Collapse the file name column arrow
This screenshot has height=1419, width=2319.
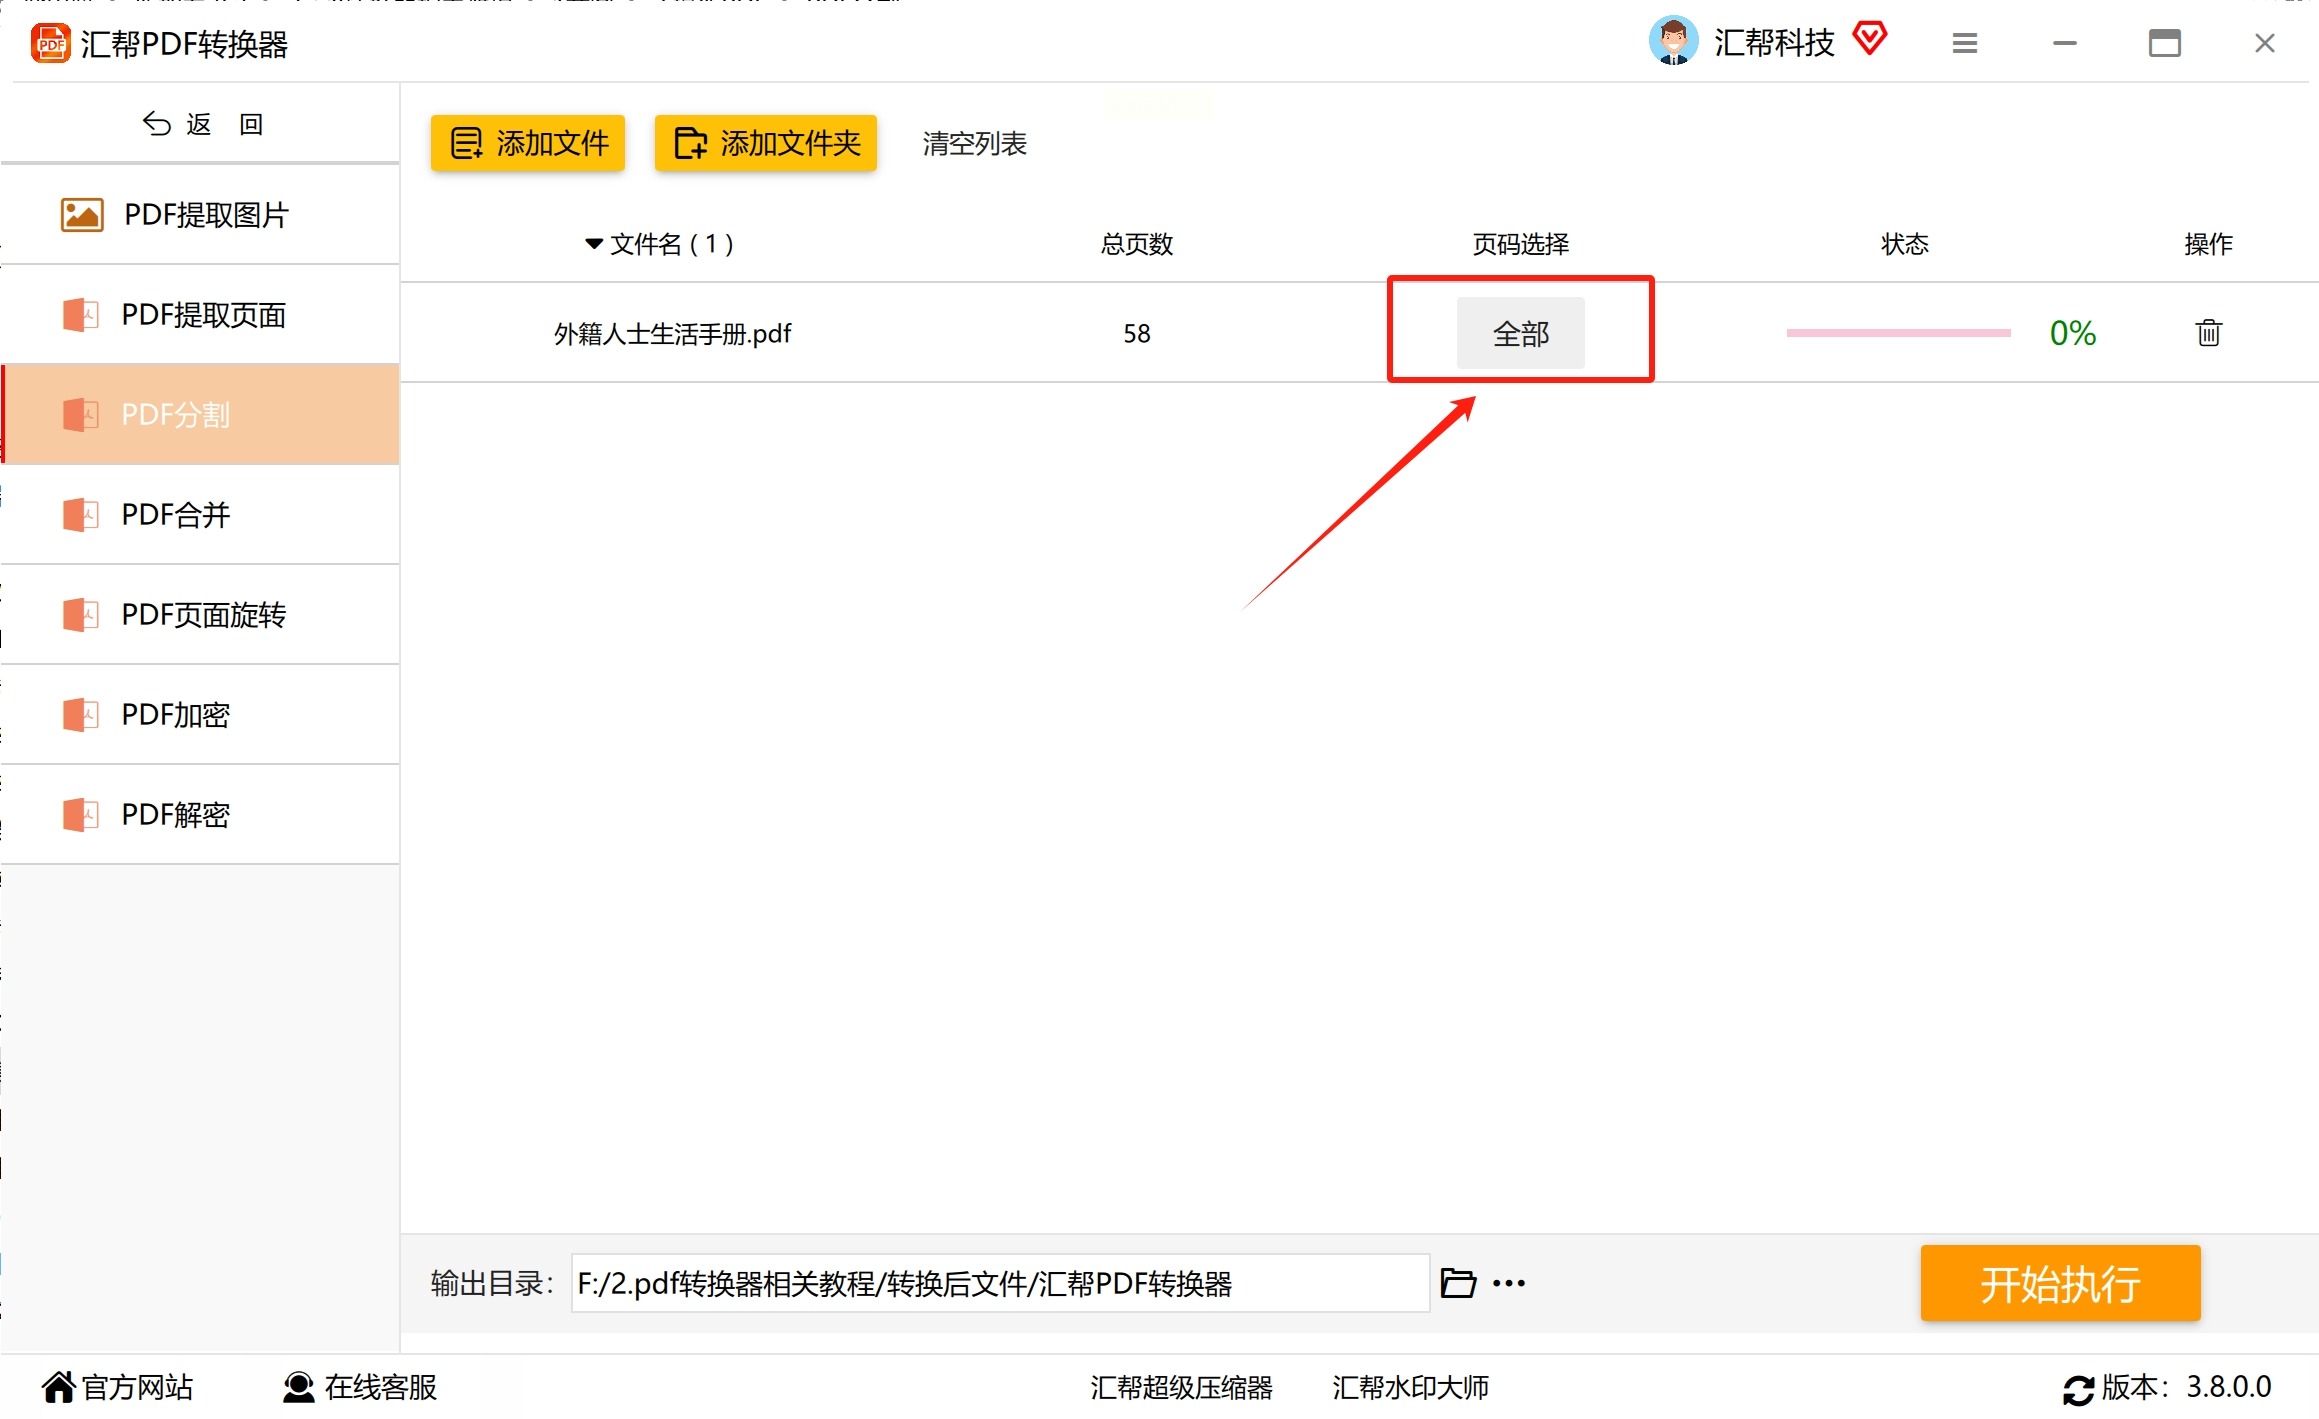(594, 244)
